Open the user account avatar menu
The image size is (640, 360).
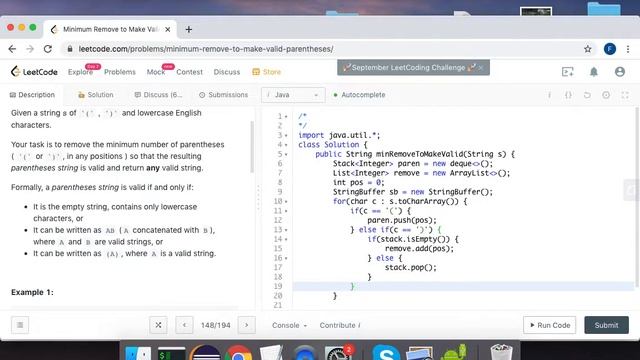tap(620, 72)
